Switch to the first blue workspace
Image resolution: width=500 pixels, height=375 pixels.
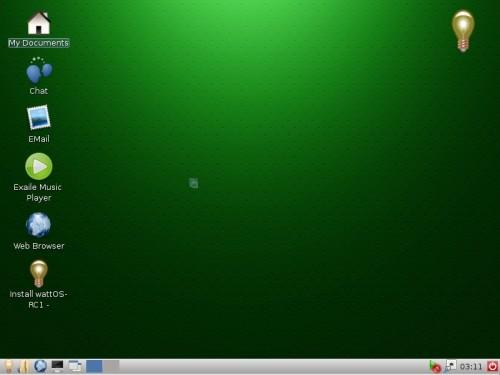(94, 367)
